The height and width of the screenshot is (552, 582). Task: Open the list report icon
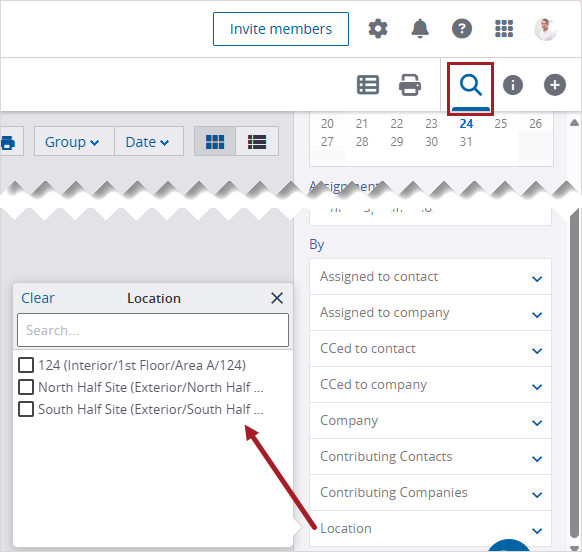(368, 85)
